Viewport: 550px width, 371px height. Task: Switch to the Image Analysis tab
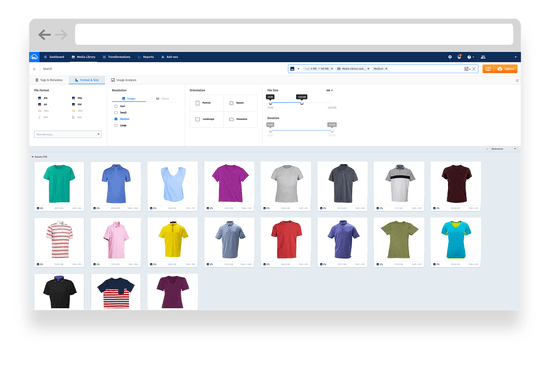[123, 80]
